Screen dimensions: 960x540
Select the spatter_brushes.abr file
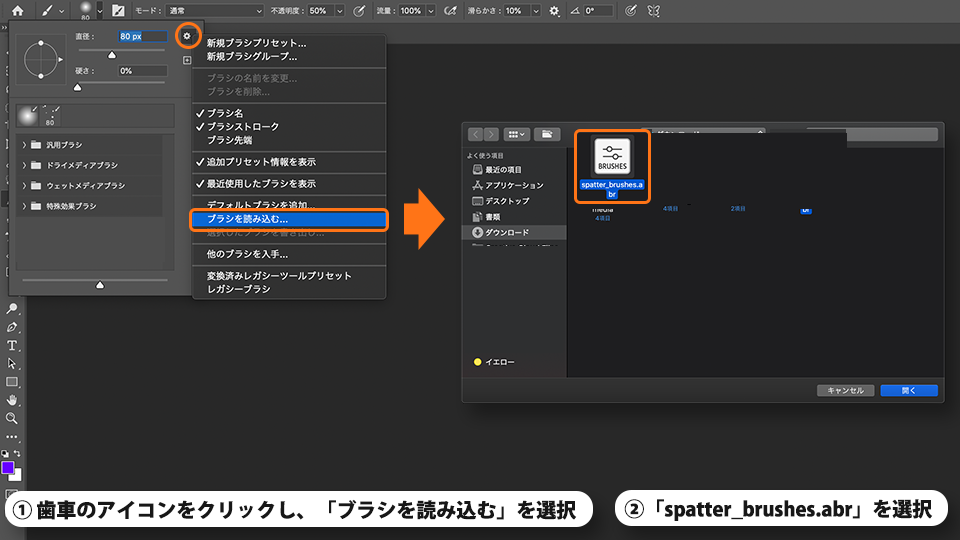click(x=612, y=167)
